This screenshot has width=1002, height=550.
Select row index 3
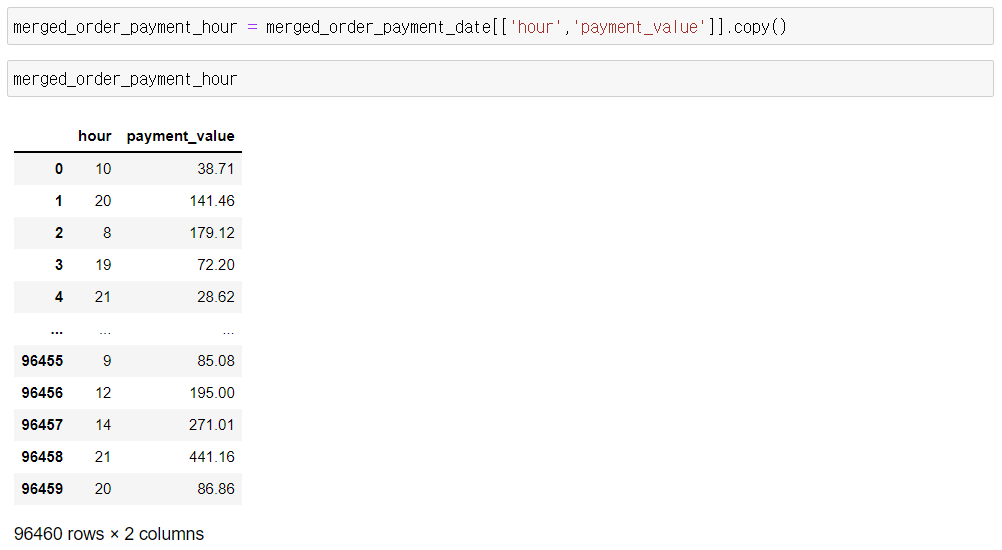59,264
